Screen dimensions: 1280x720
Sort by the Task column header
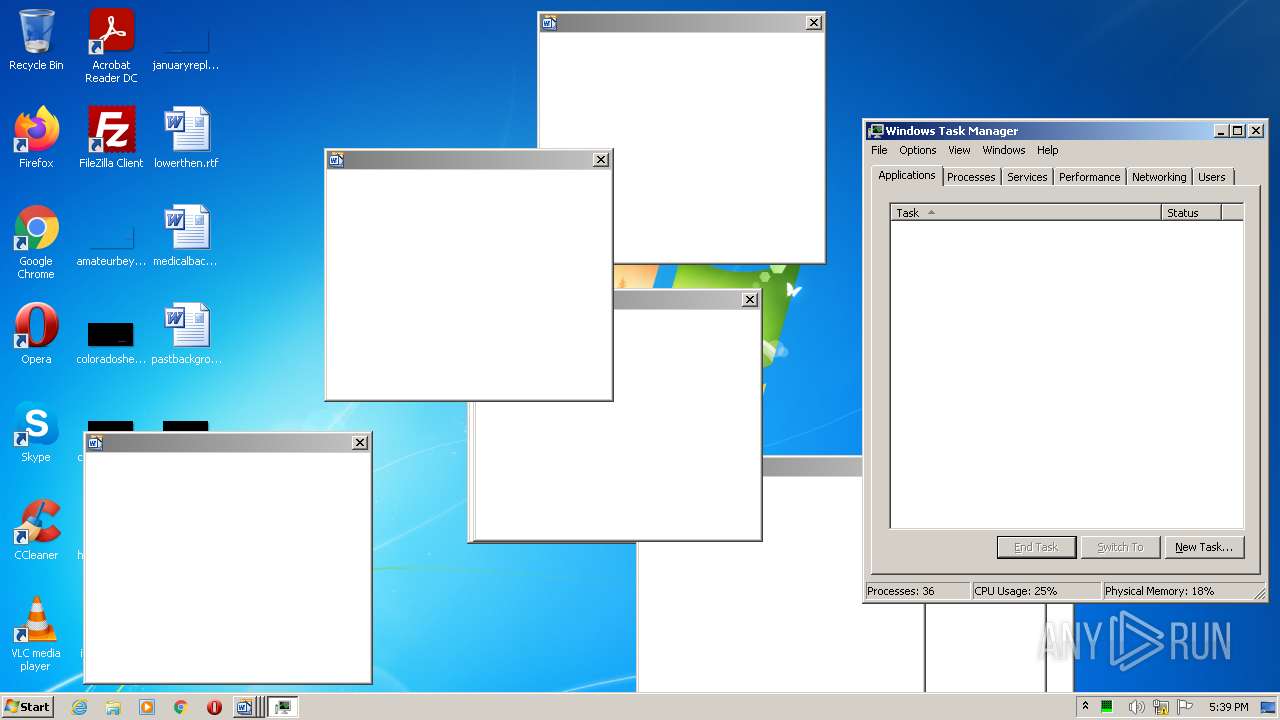coord(1026,212)
